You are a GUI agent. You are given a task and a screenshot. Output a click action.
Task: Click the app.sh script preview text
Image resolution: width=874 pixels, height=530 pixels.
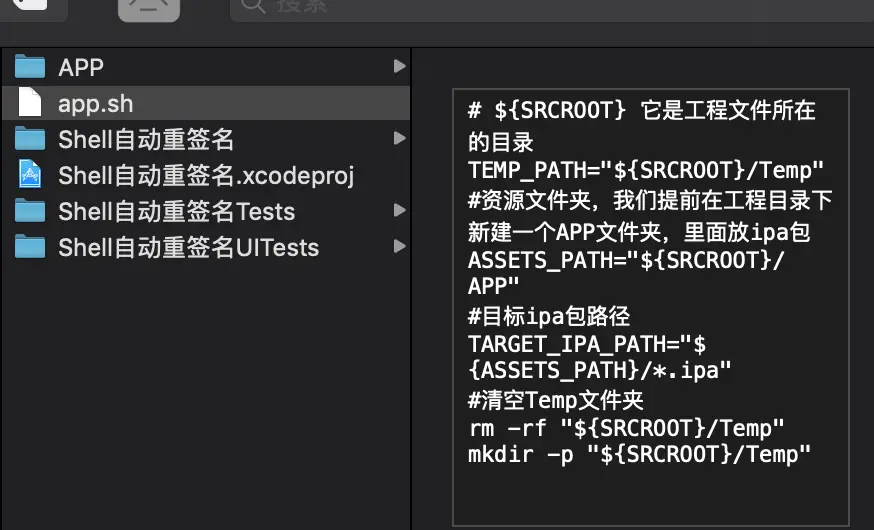pos(650,283)
